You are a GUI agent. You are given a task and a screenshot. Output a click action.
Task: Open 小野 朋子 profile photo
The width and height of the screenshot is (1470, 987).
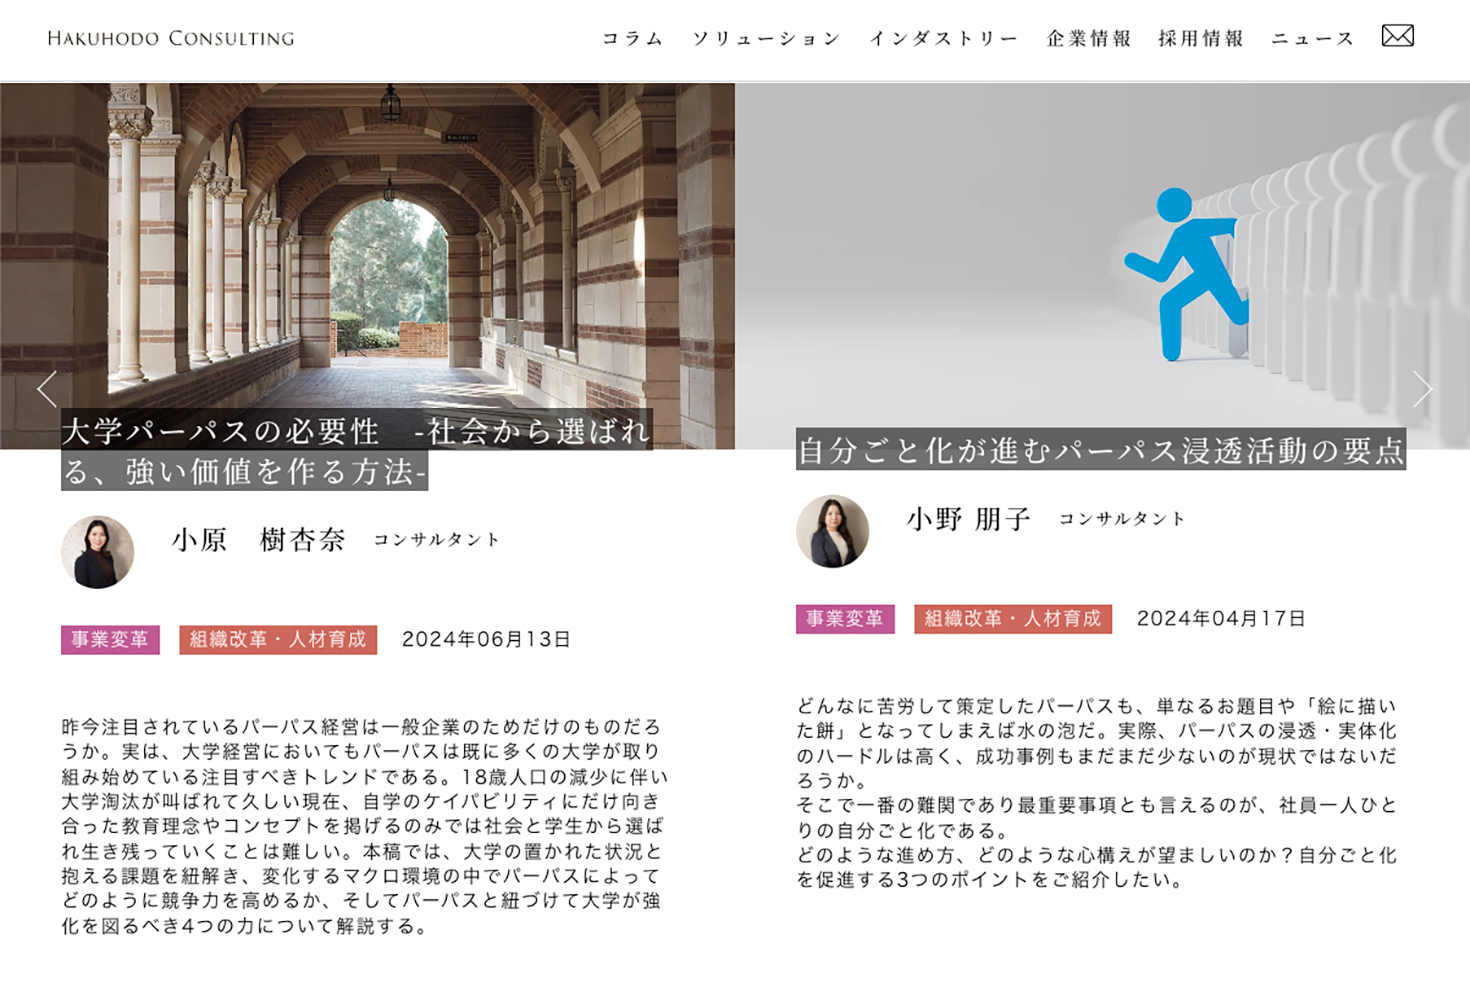(832, 531)
